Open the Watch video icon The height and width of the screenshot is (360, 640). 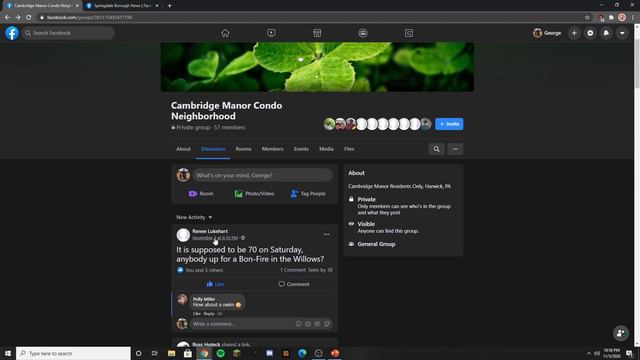pos(271,33)
